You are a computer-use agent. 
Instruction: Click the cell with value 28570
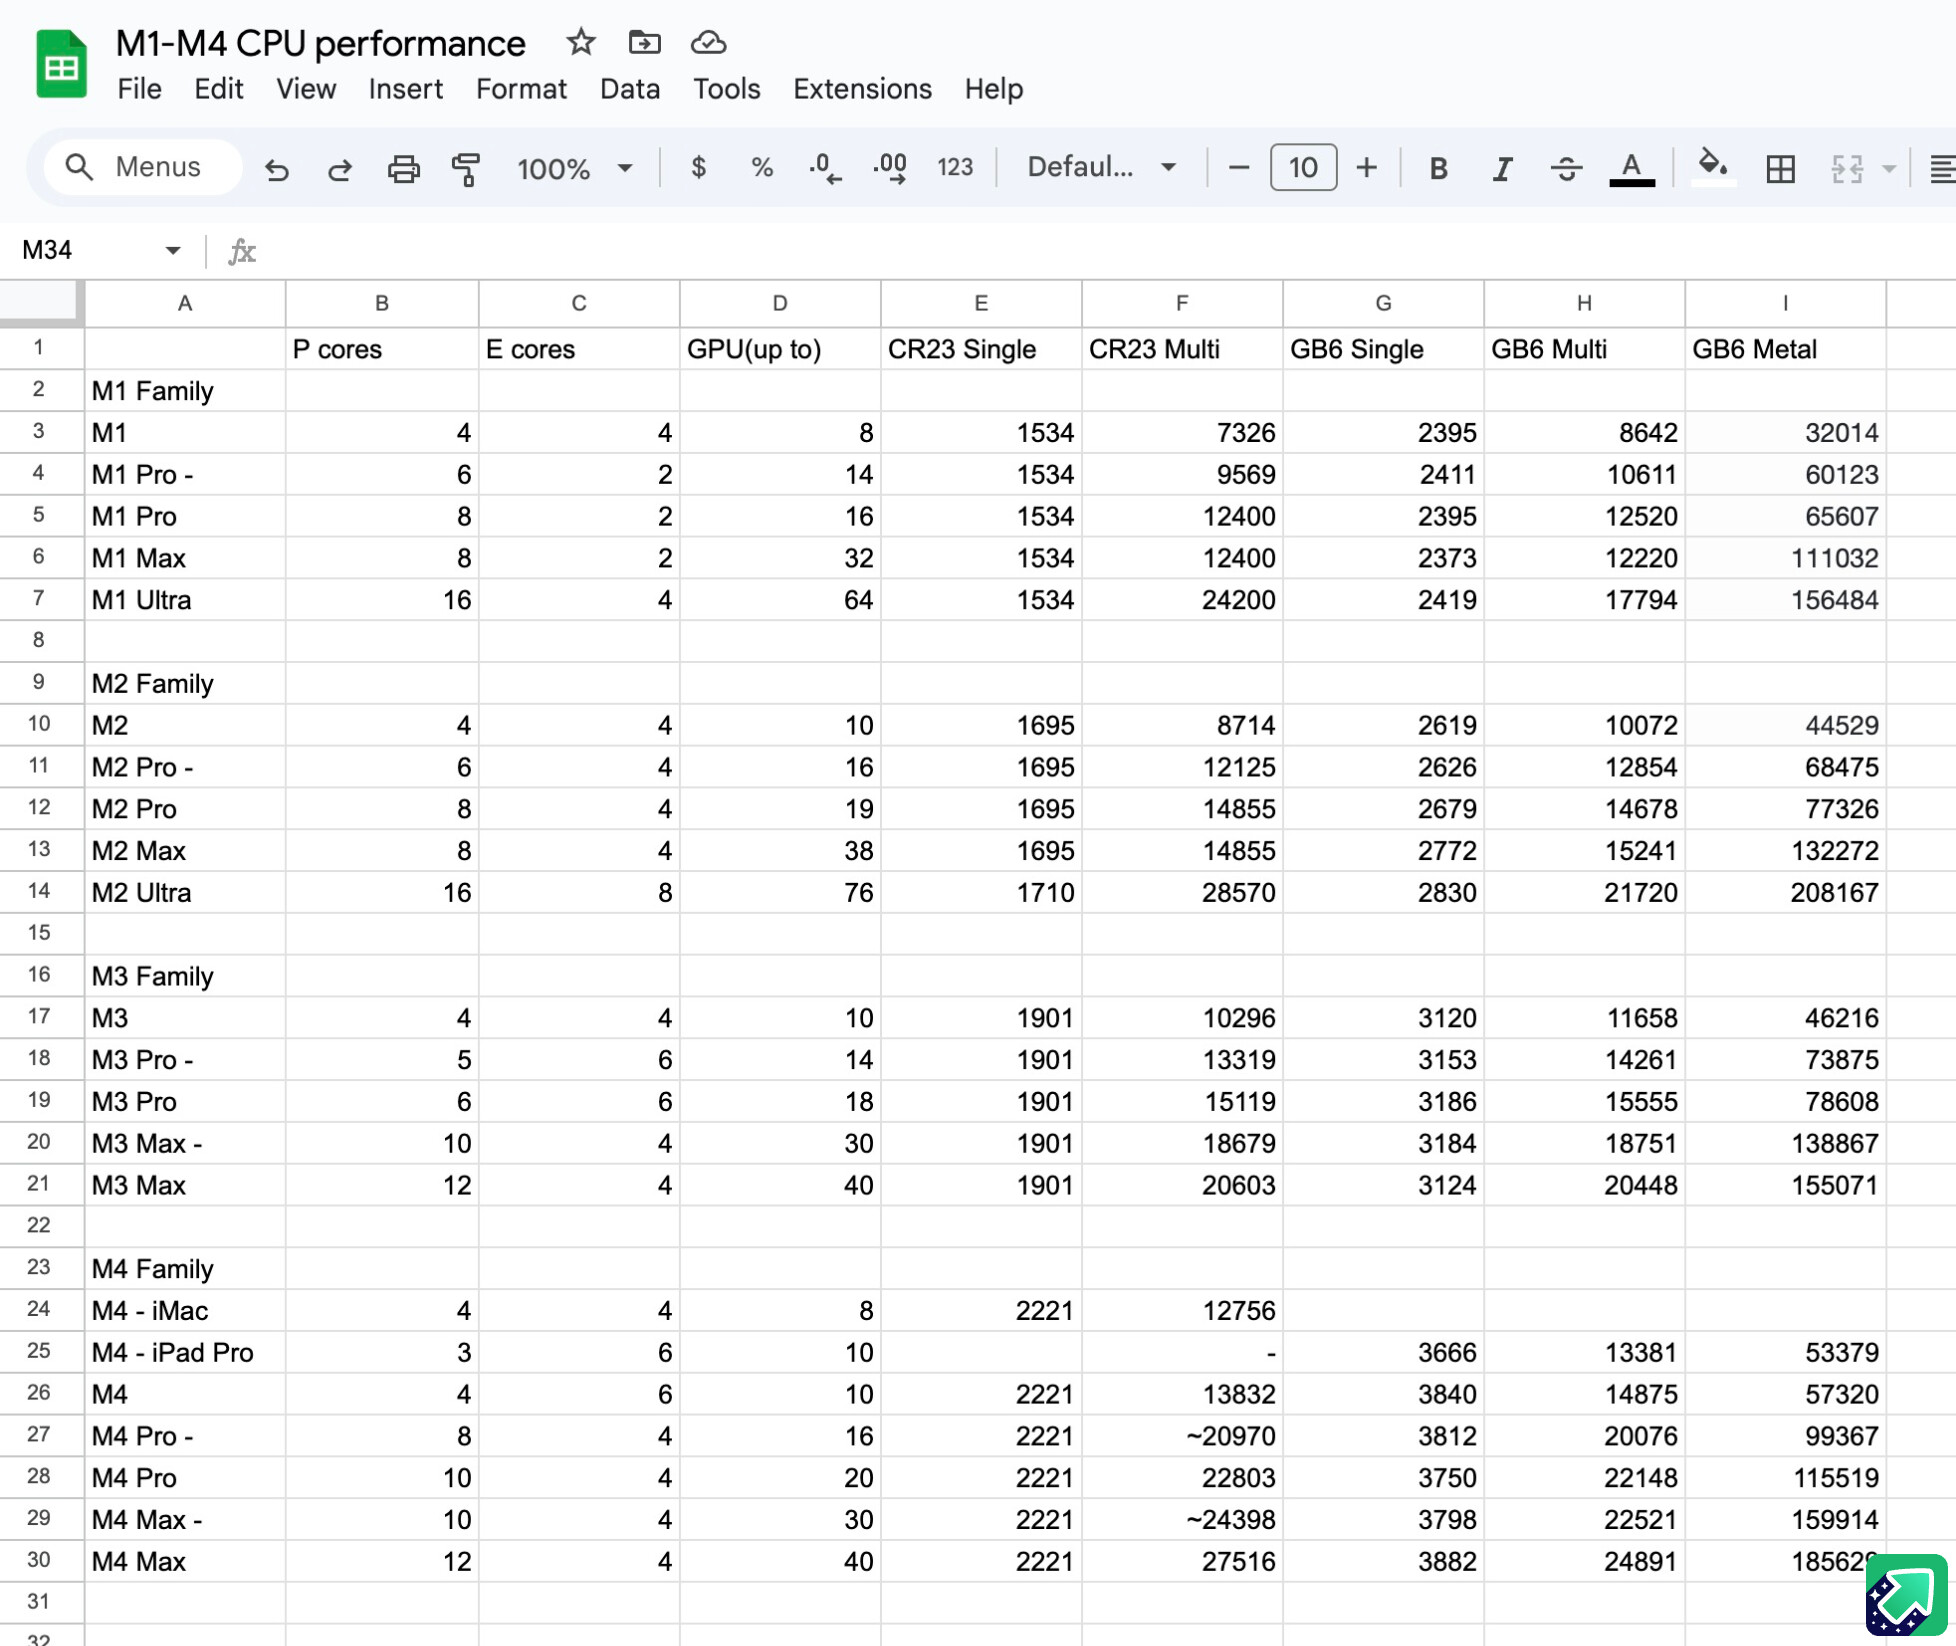(1181, 892)
